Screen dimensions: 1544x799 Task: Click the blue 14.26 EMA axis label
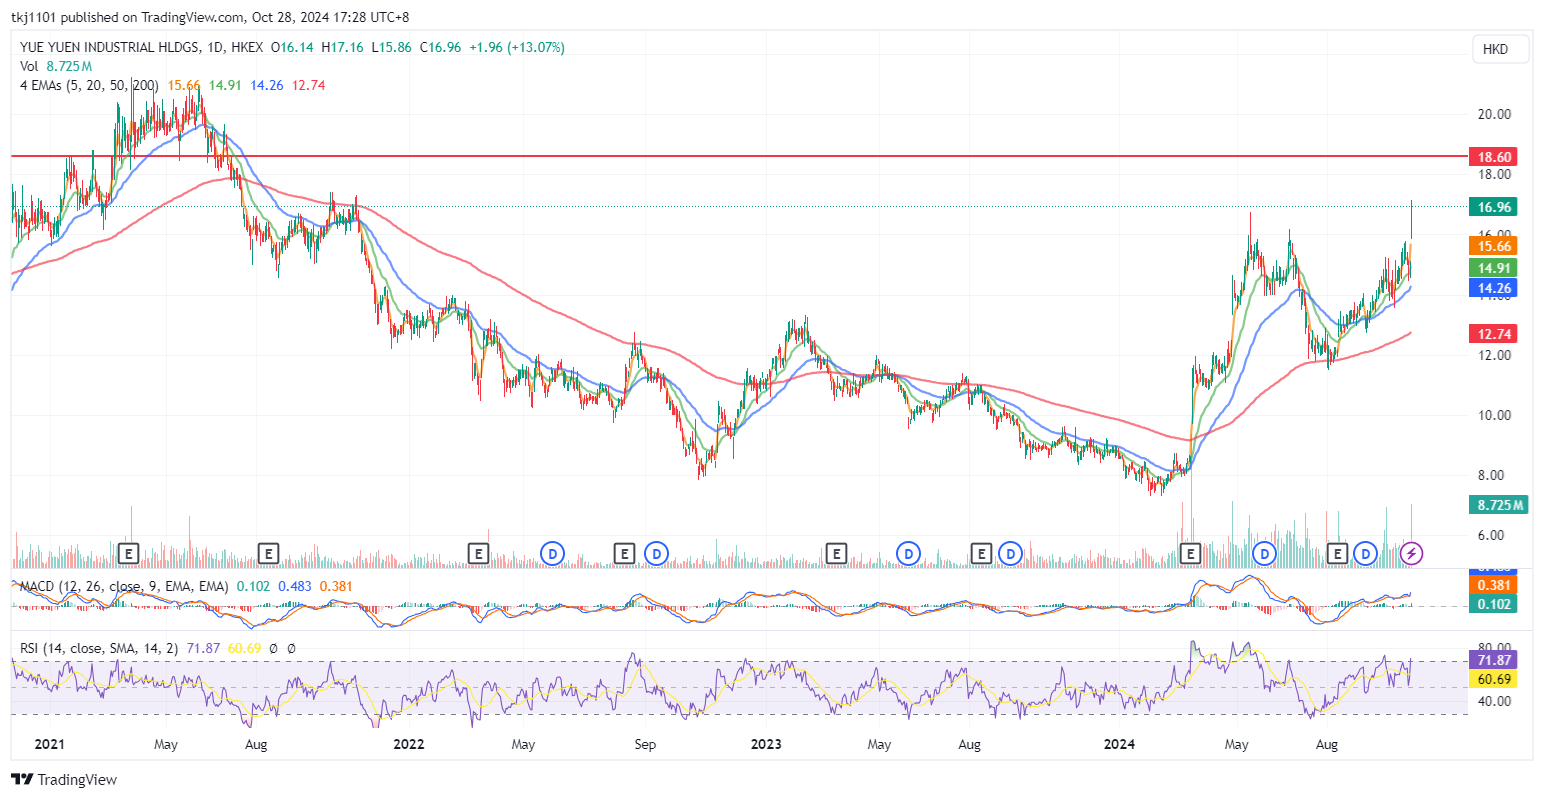[x=1493, y=288]
